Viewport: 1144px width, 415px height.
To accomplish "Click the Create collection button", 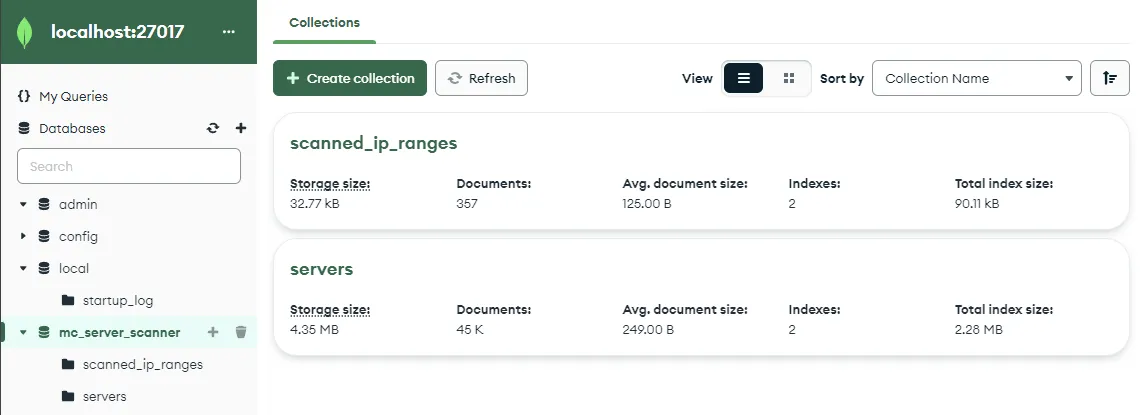I will pos(350,78).
